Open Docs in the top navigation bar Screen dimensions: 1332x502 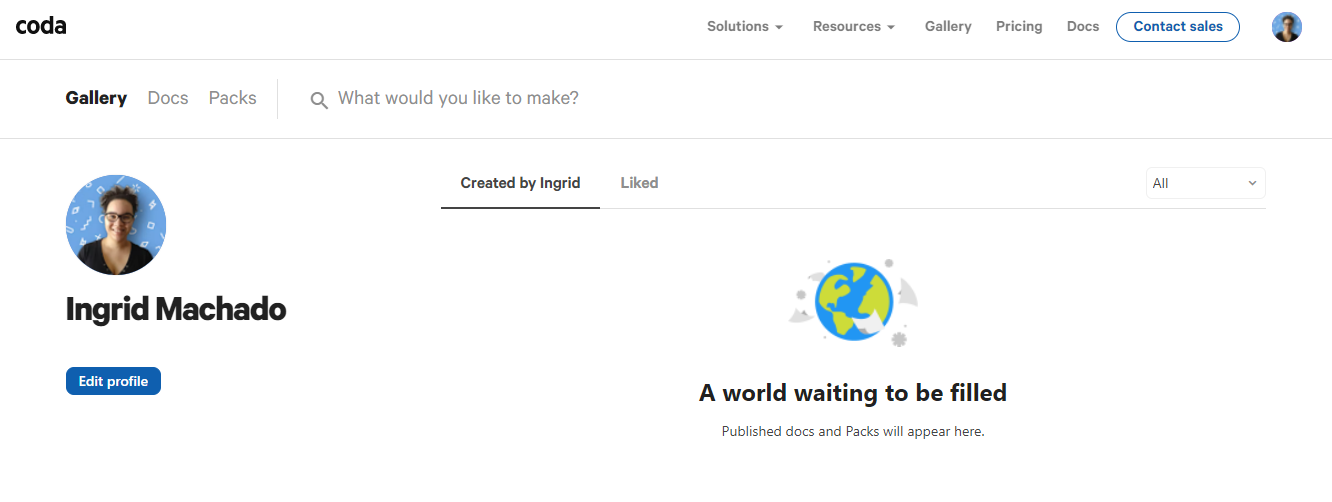pos(1082,27)
